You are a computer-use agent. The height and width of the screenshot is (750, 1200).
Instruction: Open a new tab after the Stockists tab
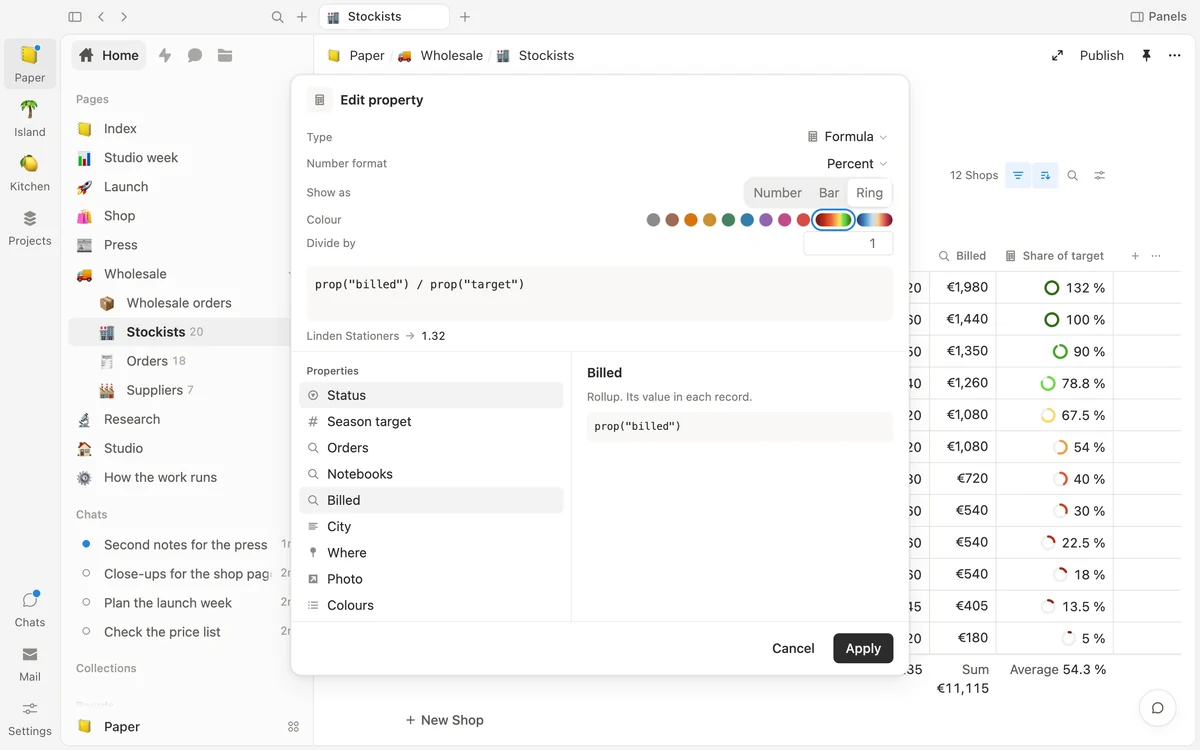[465, 17]
